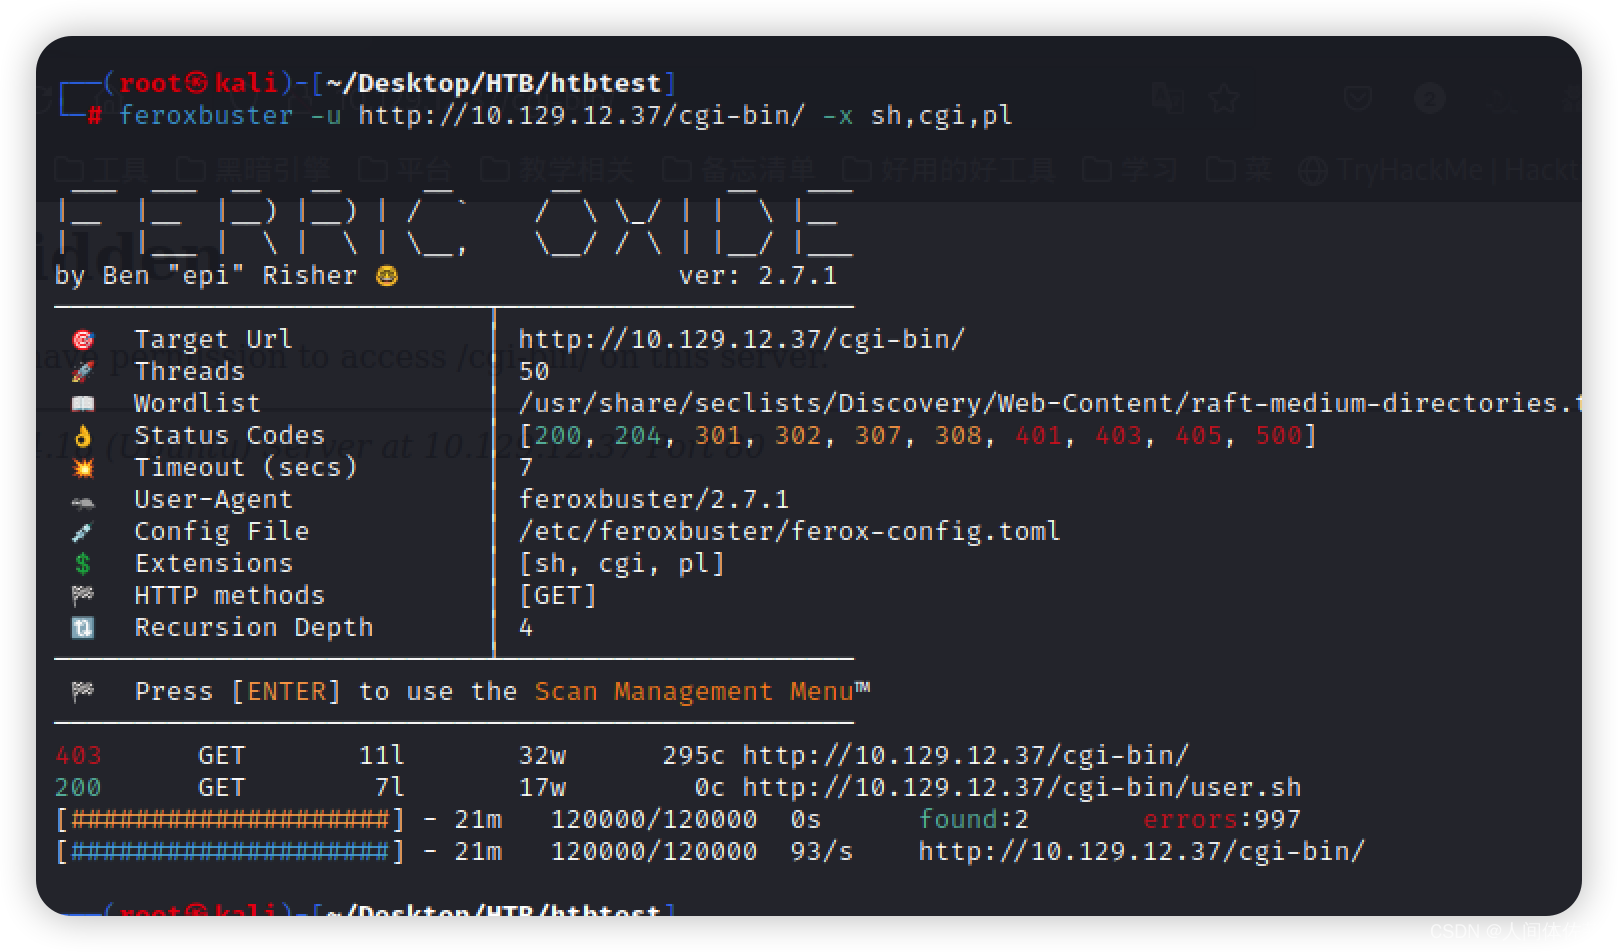Click the Timeout value '7'
This screenshot has width=1618, height=952.
(526, 468)
